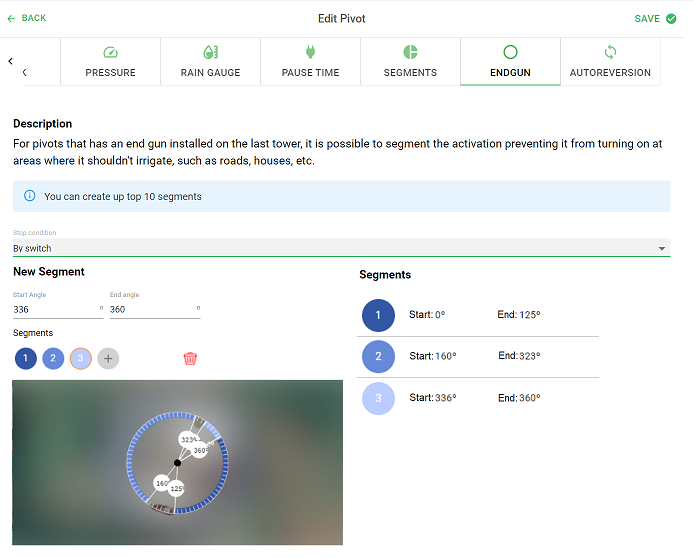694x558 pixels.
Task: Select segment 1 circle under New Segment
Action: pos(26,358)
